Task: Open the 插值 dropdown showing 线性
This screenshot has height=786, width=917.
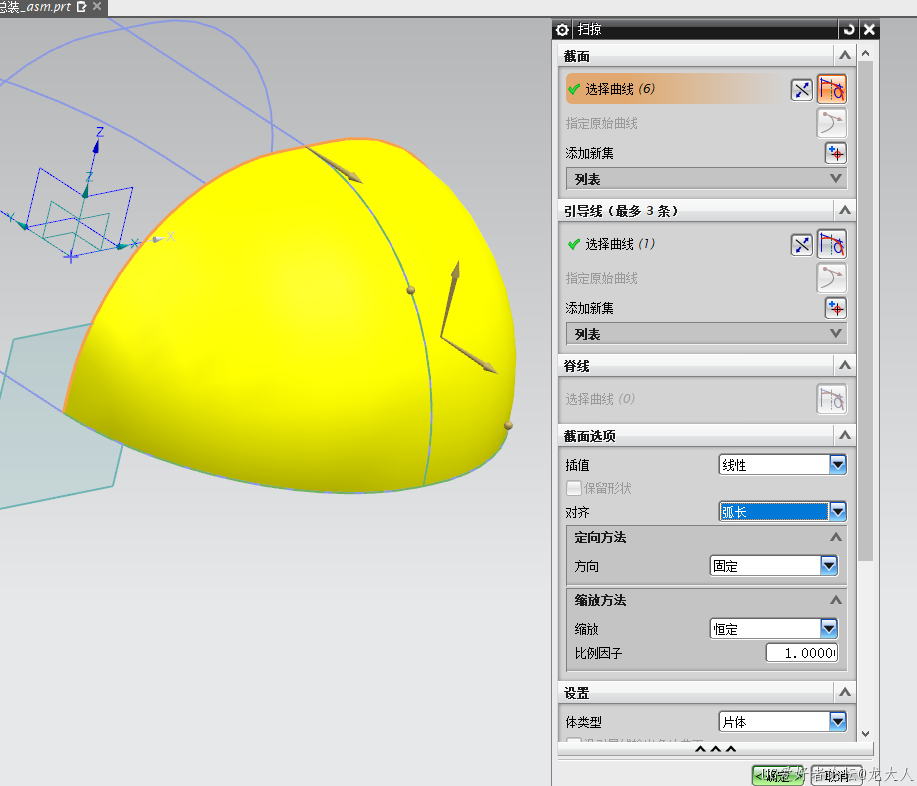Action: (782, 465)
